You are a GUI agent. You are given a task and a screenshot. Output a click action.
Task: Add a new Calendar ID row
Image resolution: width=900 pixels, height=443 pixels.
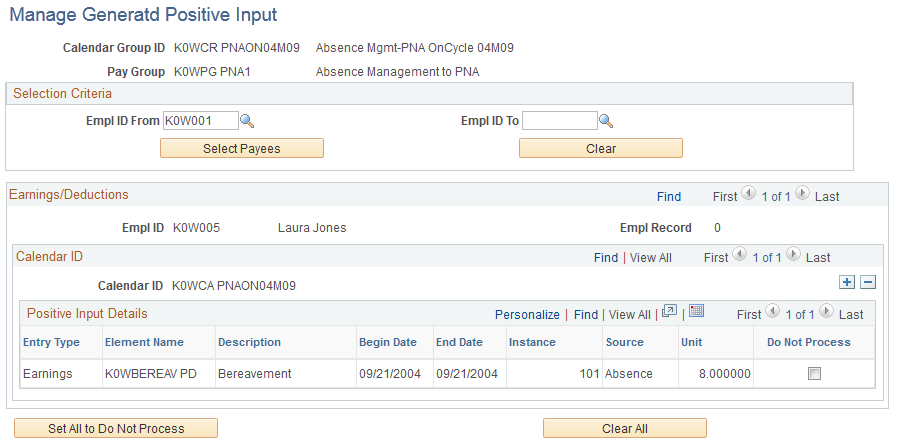847,282
